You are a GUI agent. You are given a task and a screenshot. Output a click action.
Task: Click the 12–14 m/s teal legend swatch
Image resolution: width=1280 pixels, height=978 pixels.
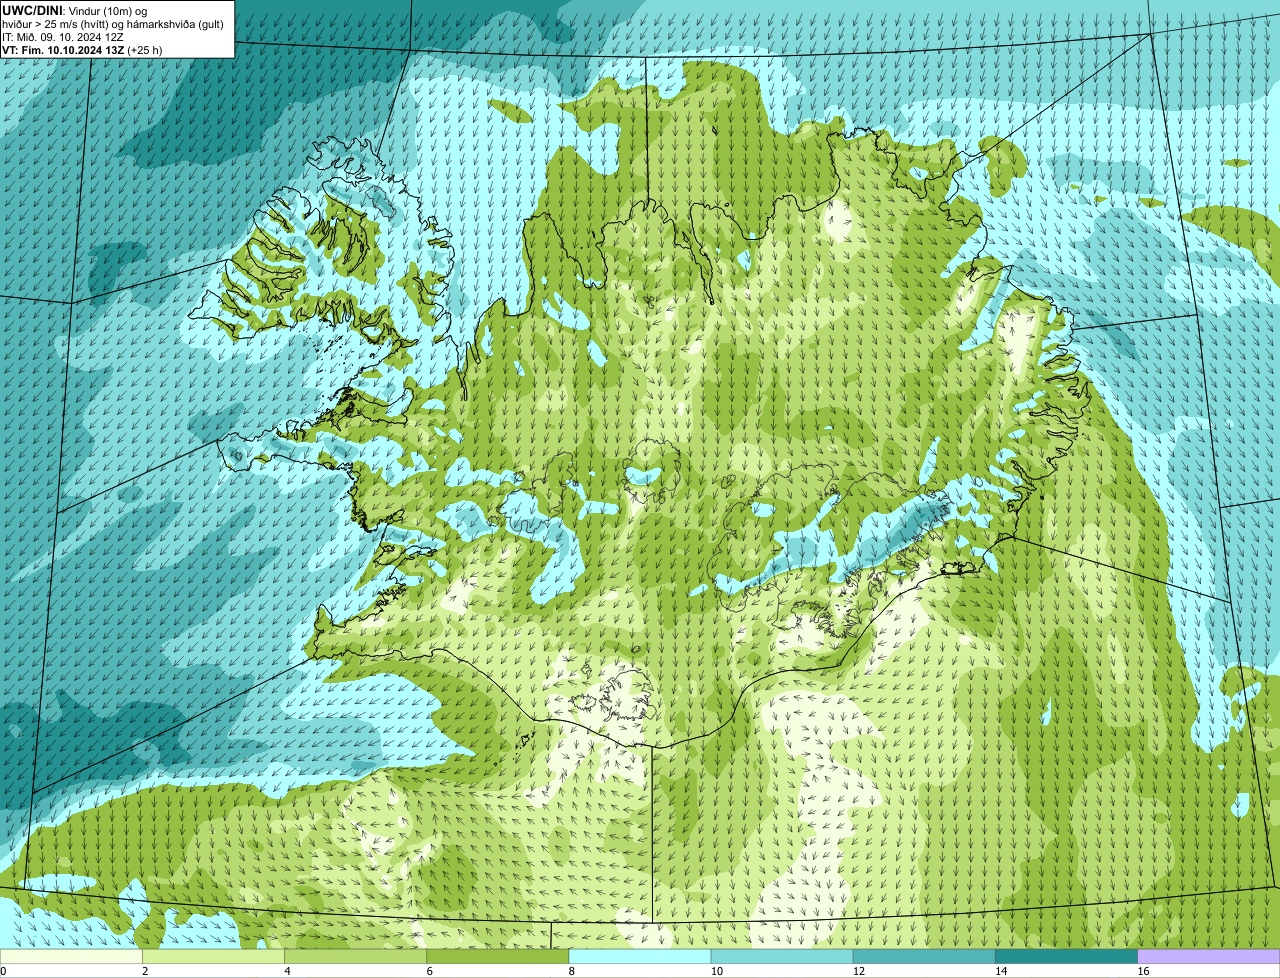pyautogui.click(x=924, y=956)
